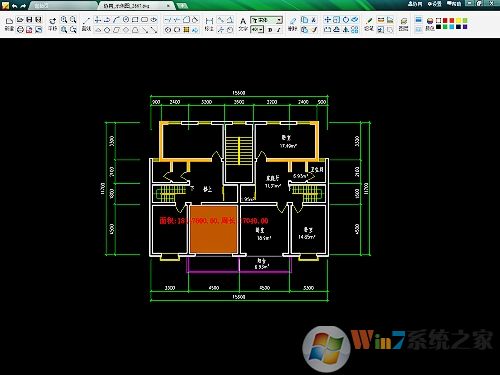
Task: Switch to the first inactive tab
Action: 62,6
